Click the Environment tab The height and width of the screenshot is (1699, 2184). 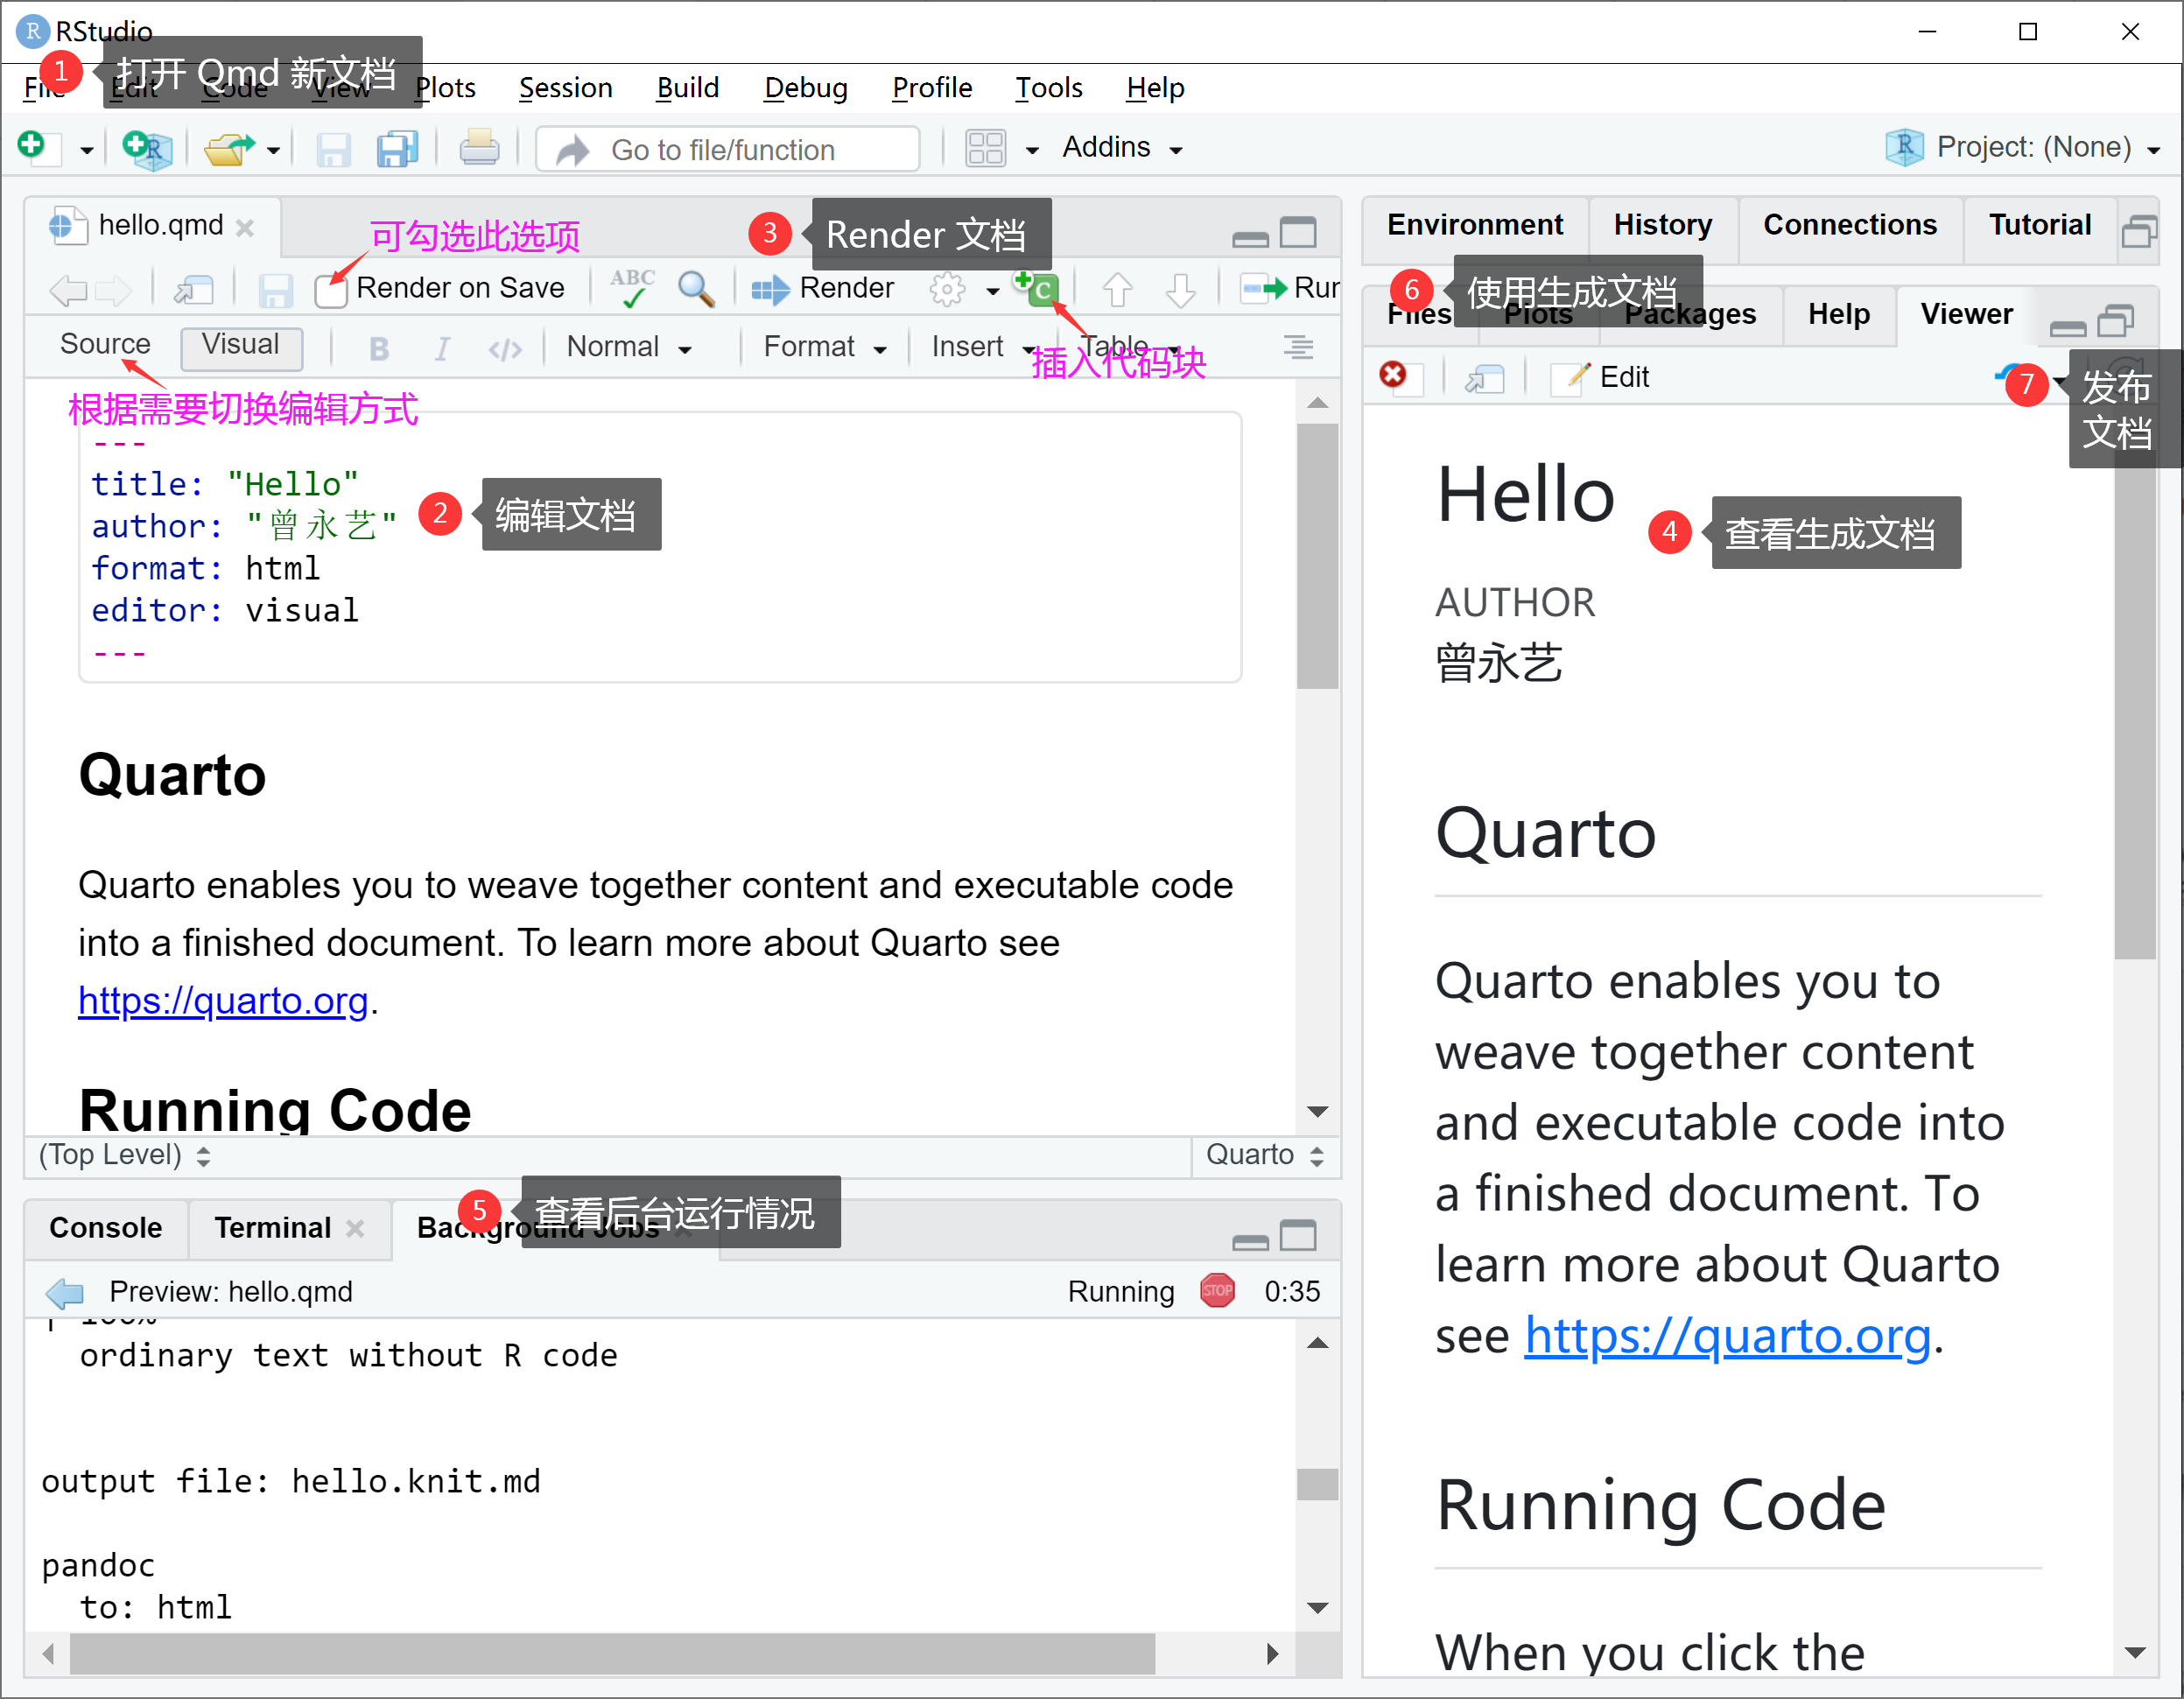coord(1474,225)
